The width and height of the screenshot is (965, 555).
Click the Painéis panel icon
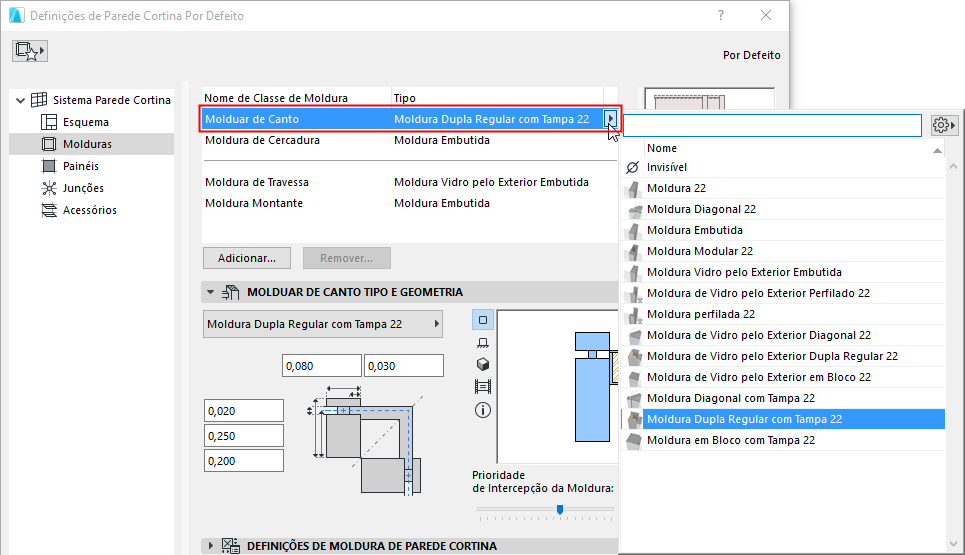coord(49,166)
